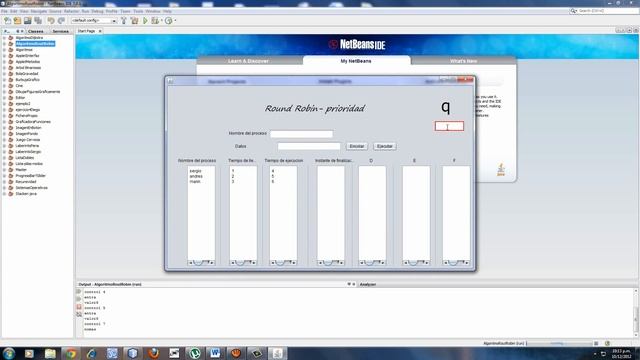Click the re-run icon in Output panel
This screenshot has width=640, height=360.
pos(79,291)
